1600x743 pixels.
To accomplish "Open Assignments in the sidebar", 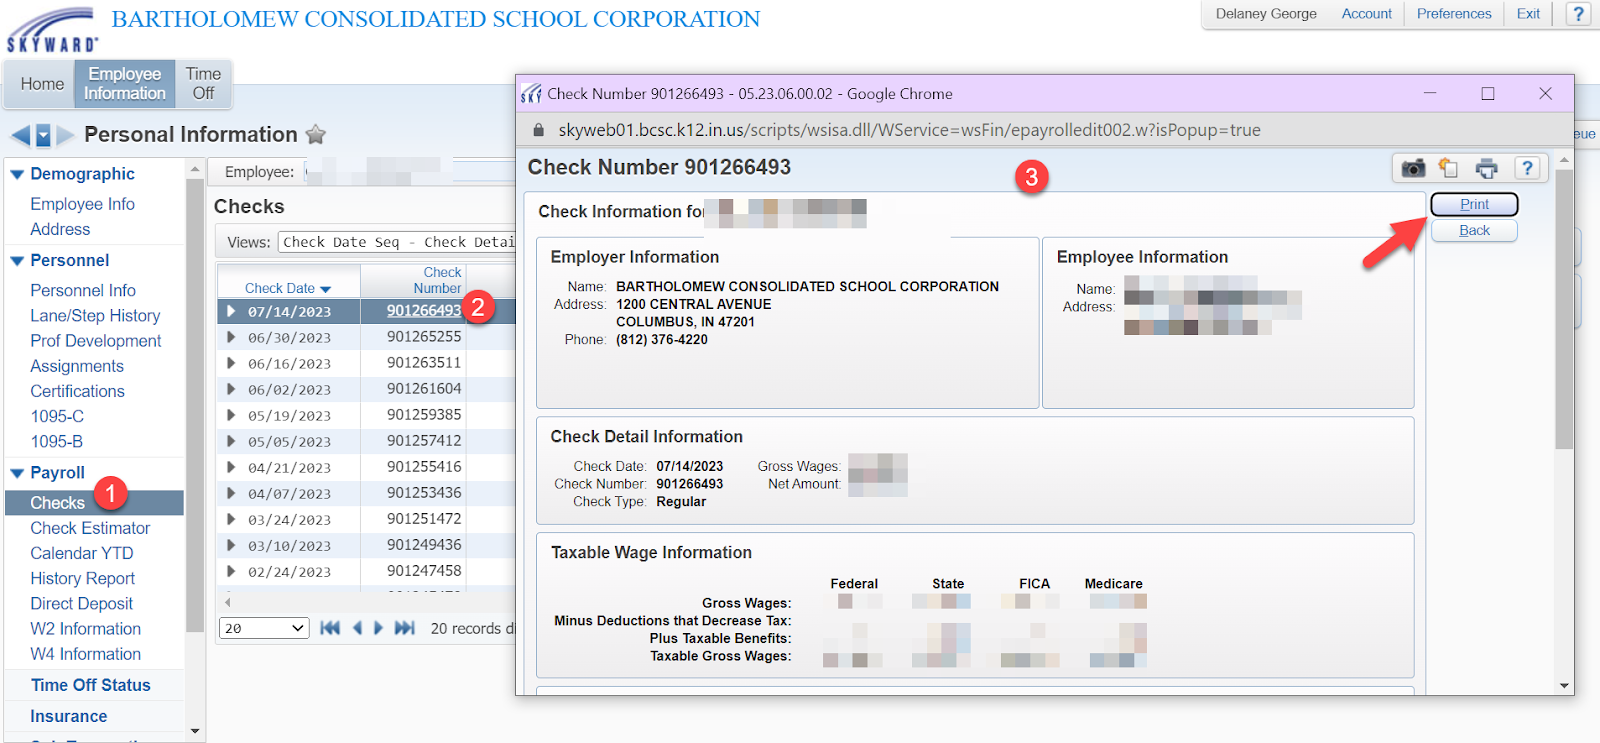I will (x=77, y=366).
